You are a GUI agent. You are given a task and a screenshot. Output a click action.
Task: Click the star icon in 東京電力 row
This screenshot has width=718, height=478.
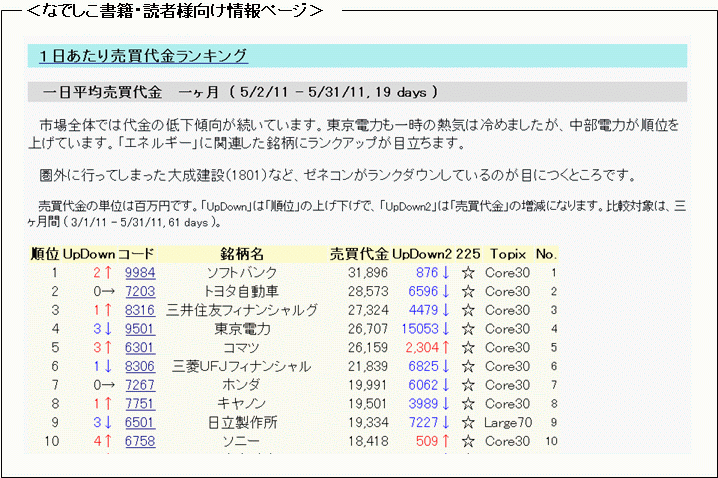(468, 329)
